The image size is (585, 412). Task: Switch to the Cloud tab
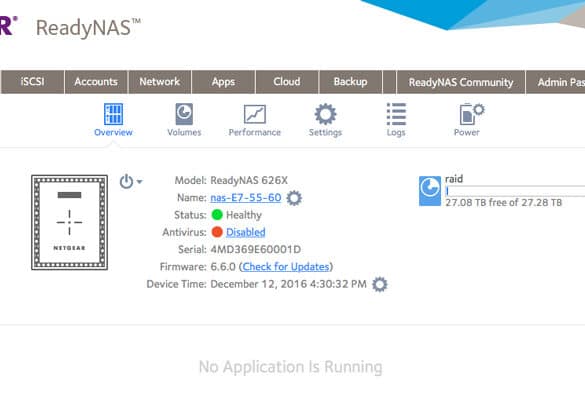287,82
